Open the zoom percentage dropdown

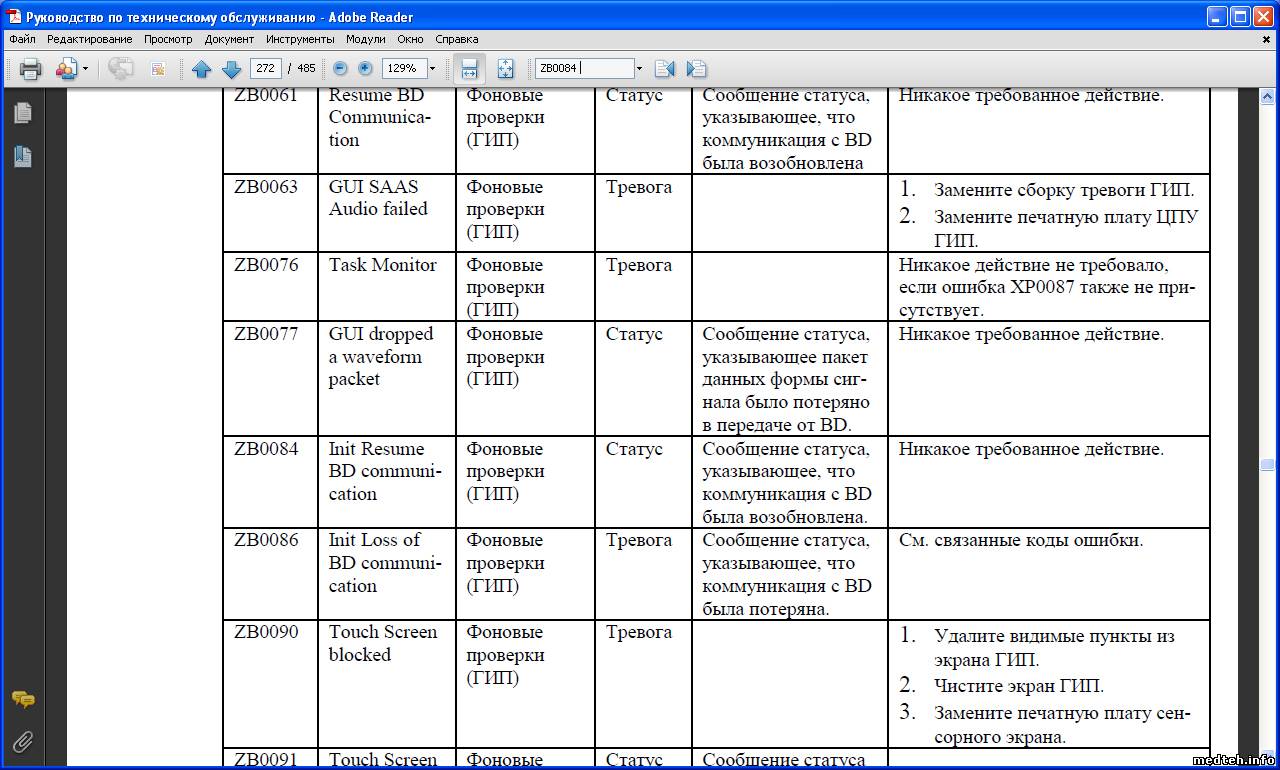pos(432,69)
